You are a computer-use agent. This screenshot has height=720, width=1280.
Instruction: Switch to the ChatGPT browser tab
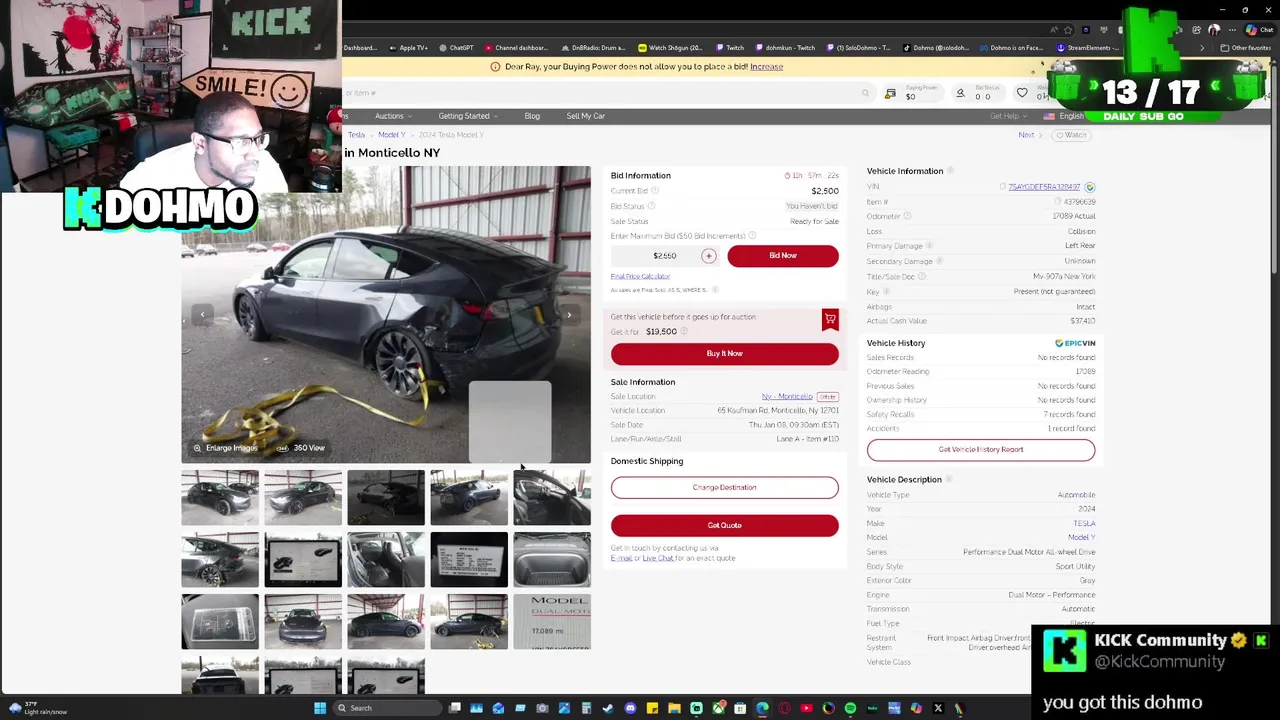tap(457, 48)
